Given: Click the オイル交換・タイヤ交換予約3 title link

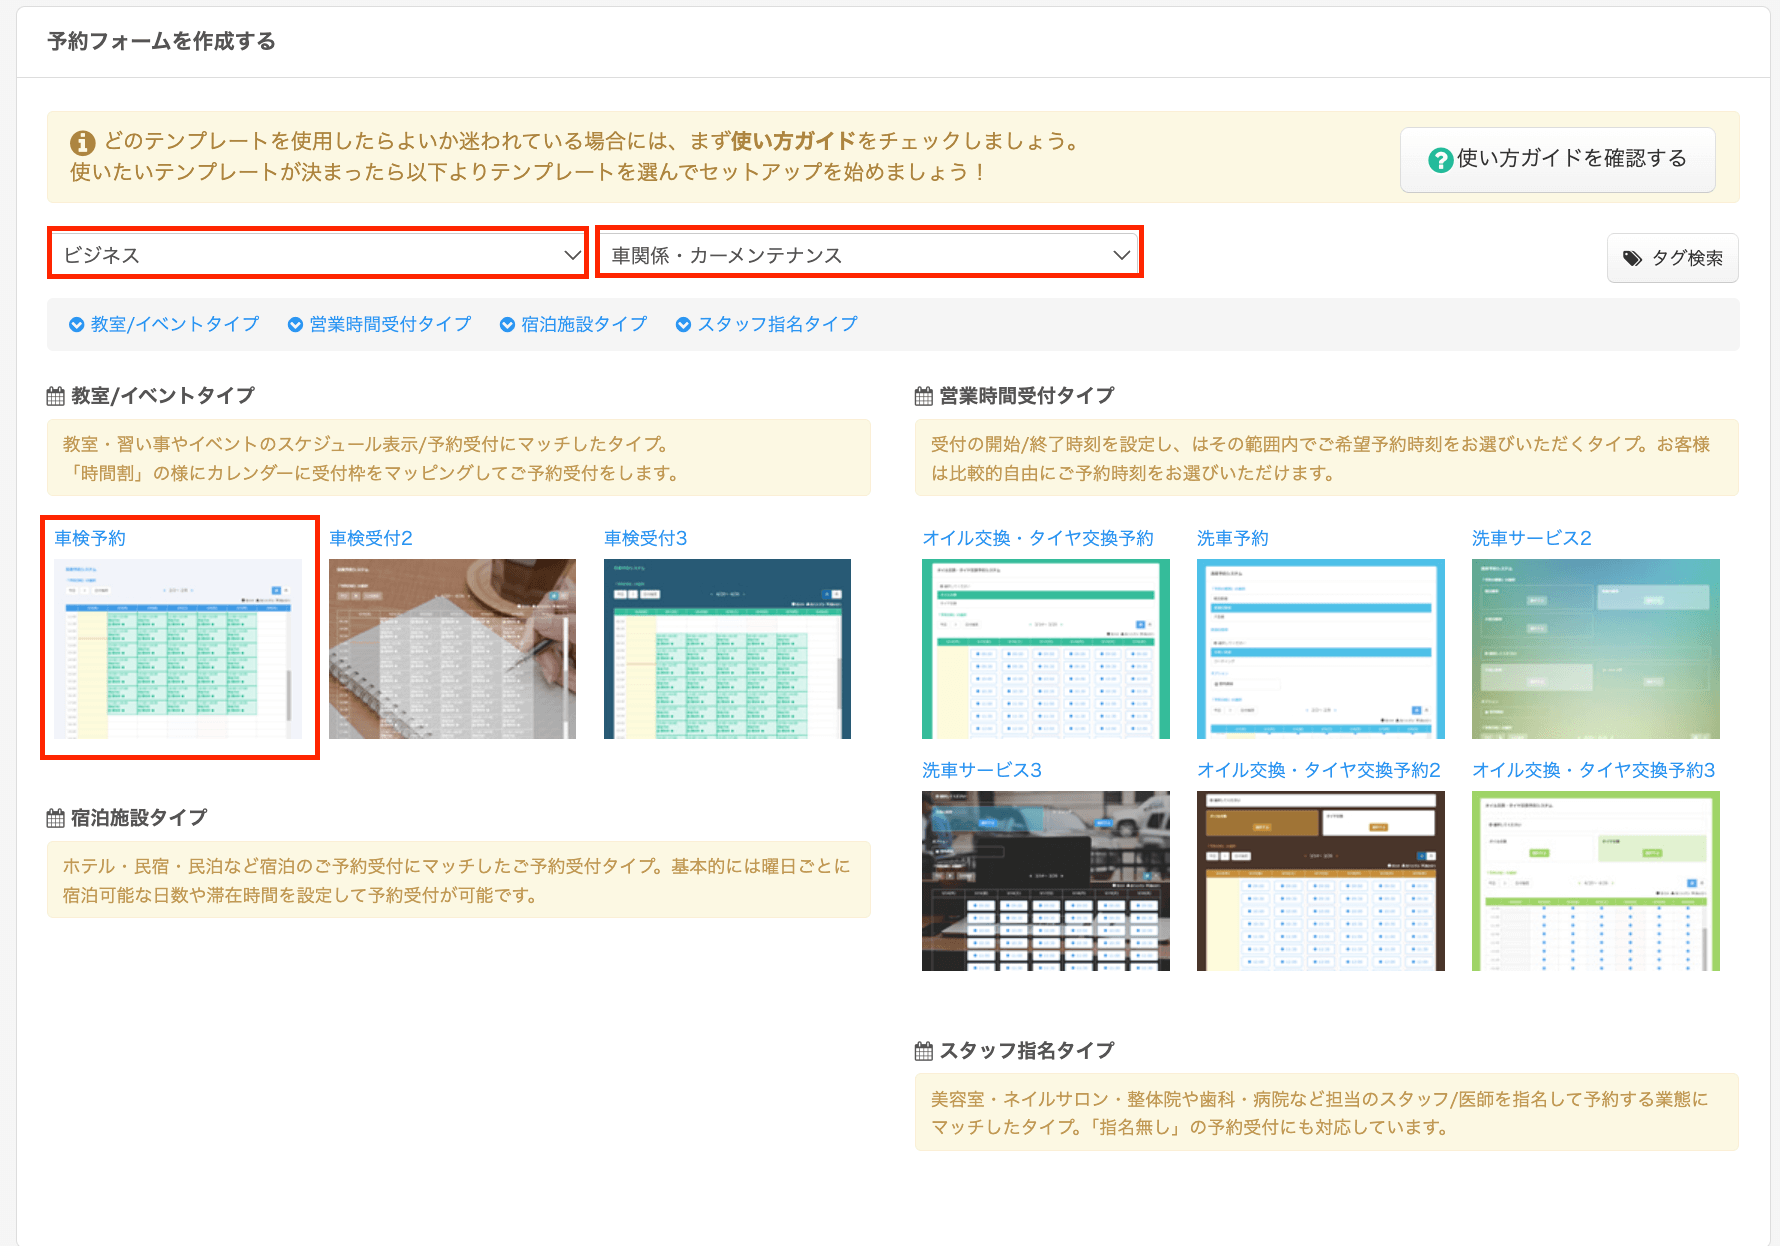Looking at the screenshot, I should 1593,770.
